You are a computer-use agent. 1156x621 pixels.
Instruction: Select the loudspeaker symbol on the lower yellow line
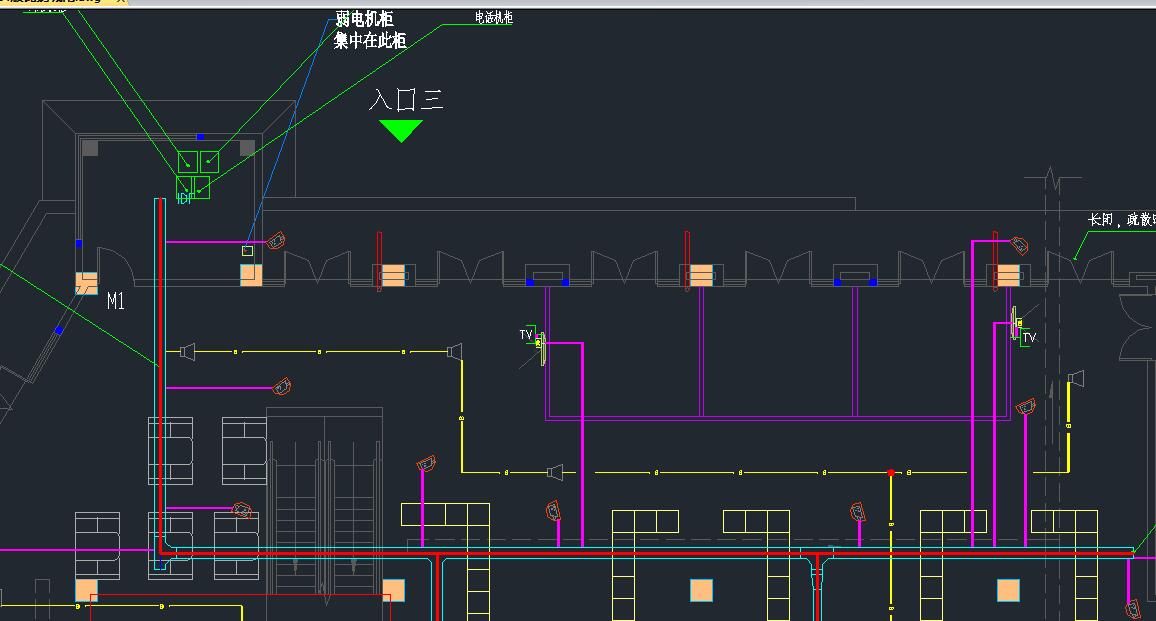point(555,472)
